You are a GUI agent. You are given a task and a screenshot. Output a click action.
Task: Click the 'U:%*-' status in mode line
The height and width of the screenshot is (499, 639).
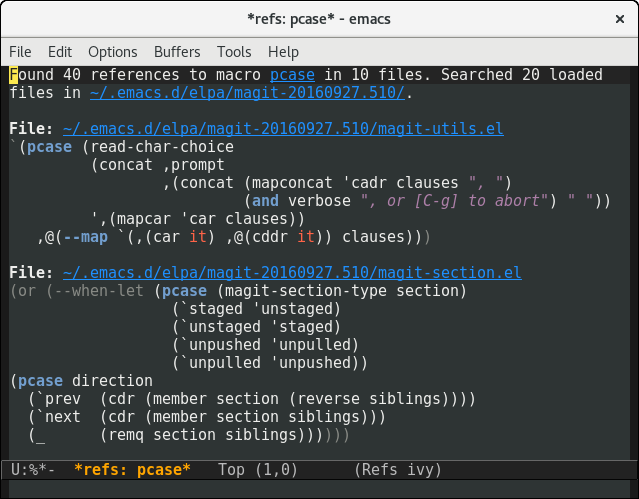pos(33,470)
